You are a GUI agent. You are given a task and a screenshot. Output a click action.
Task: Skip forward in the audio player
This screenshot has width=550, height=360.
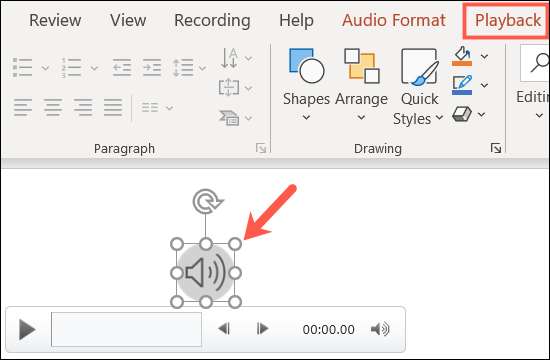point(262,329)
